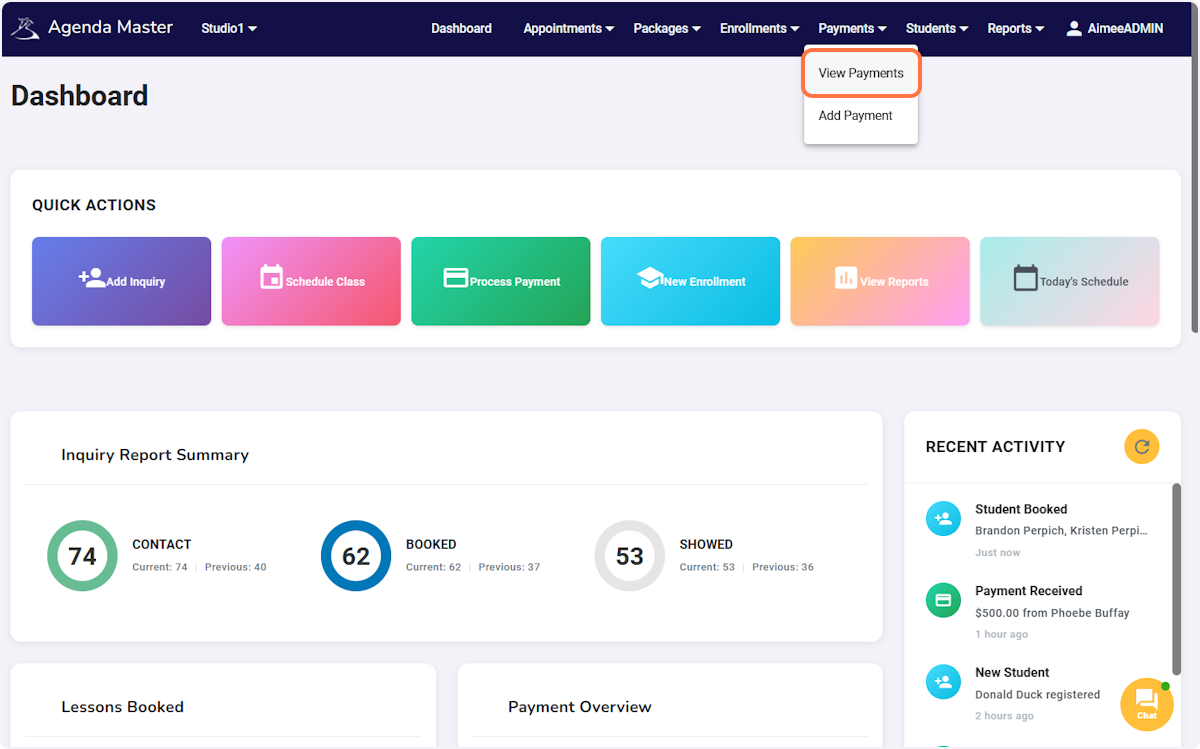1200x749 pixels.
Task: Choose Add Payment from the open menu
Action: click(x=855, y=115)
